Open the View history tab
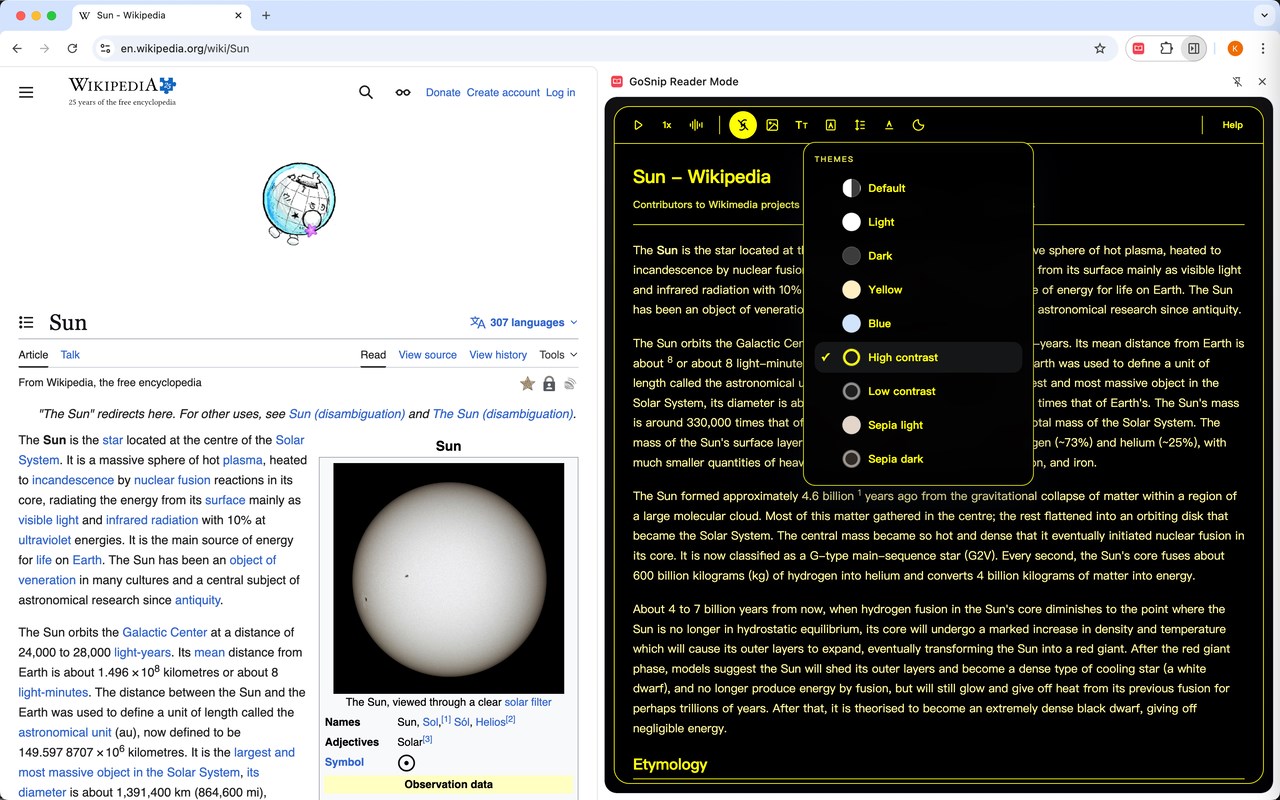Viewport: 1280px width, 800px height. coord(498,355)
